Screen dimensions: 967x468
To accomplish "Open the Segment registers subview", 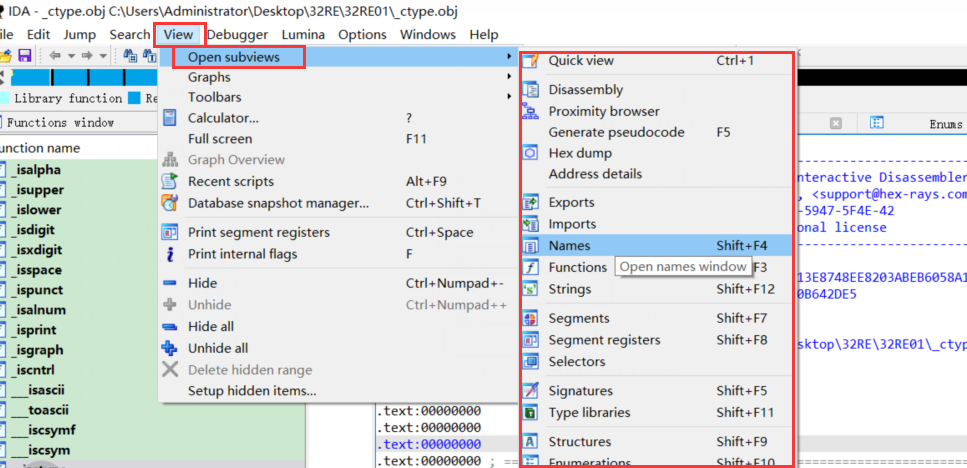I will pos(604,340).
